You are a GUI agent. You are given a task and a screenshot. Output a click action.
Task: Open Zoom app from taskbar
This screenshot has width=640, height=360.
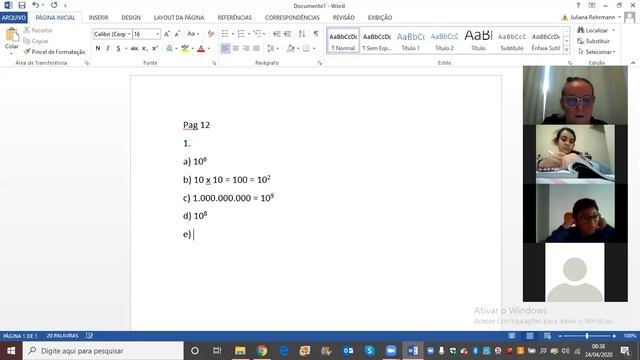pyautogui.click(x=391, y=351)
